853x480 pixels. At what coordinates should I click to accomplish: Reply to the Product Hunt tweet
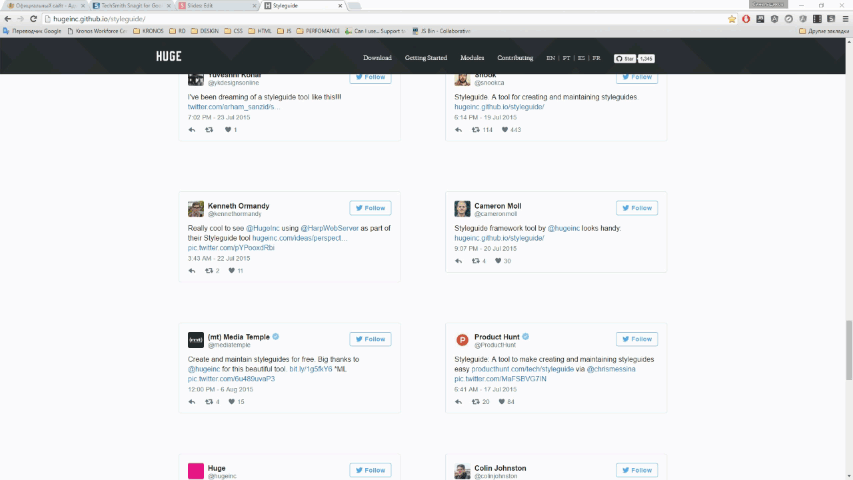click(458, 402)
